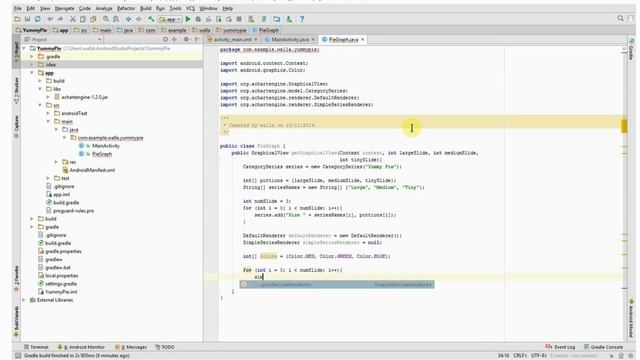Expand the androidTest folder arrow
The width and height of the screenshot is (640, 360).
[x=48, y=113]
